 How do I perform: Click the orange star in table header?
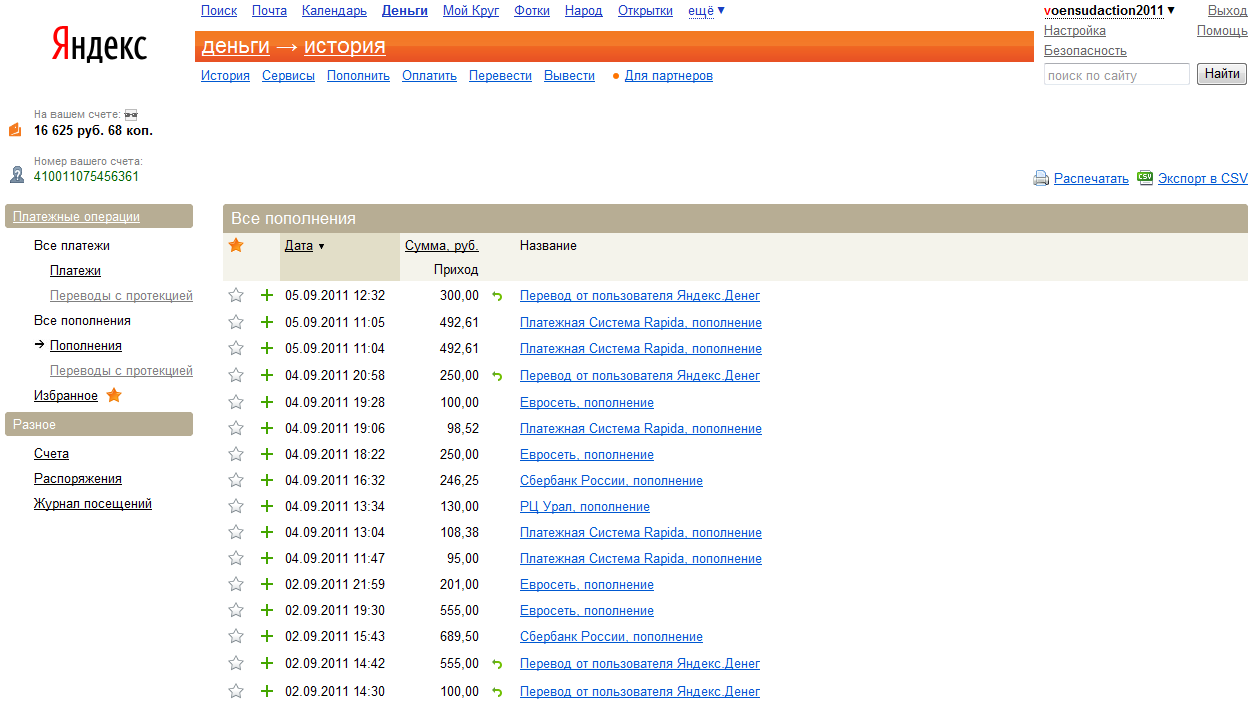click(x=236, y=245)
